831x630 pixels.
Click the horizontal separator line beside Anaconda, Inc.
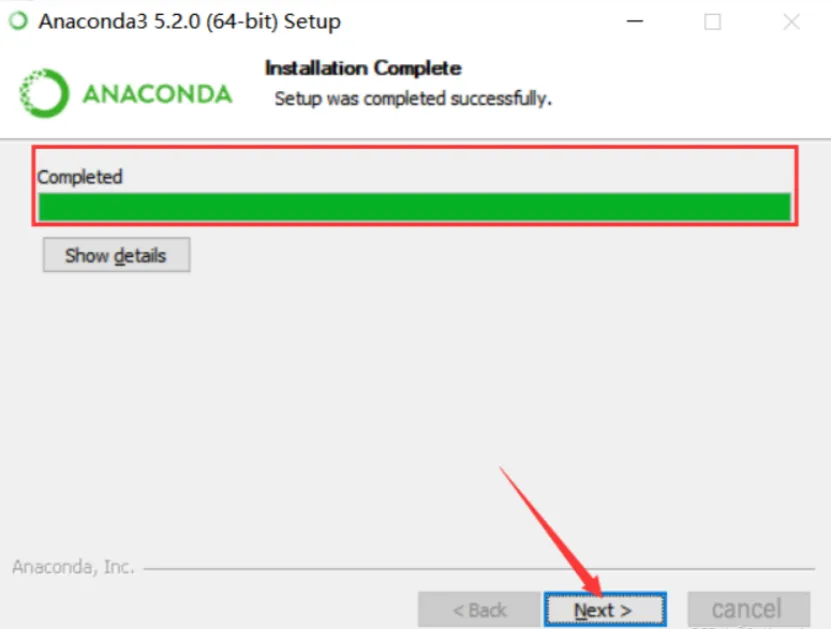coord(479,569)
